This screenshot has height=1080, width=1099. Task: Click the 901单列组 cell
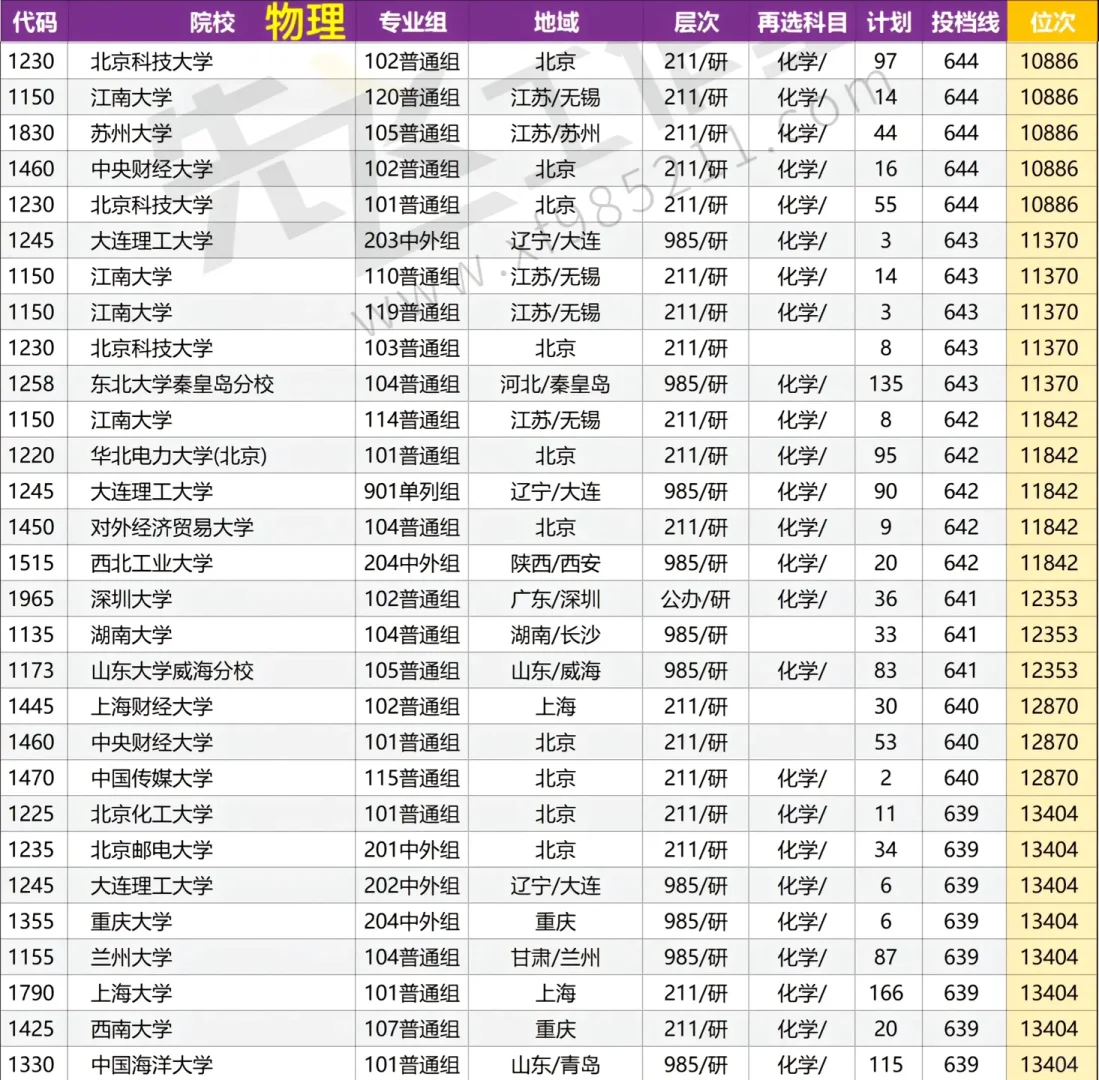411,491
